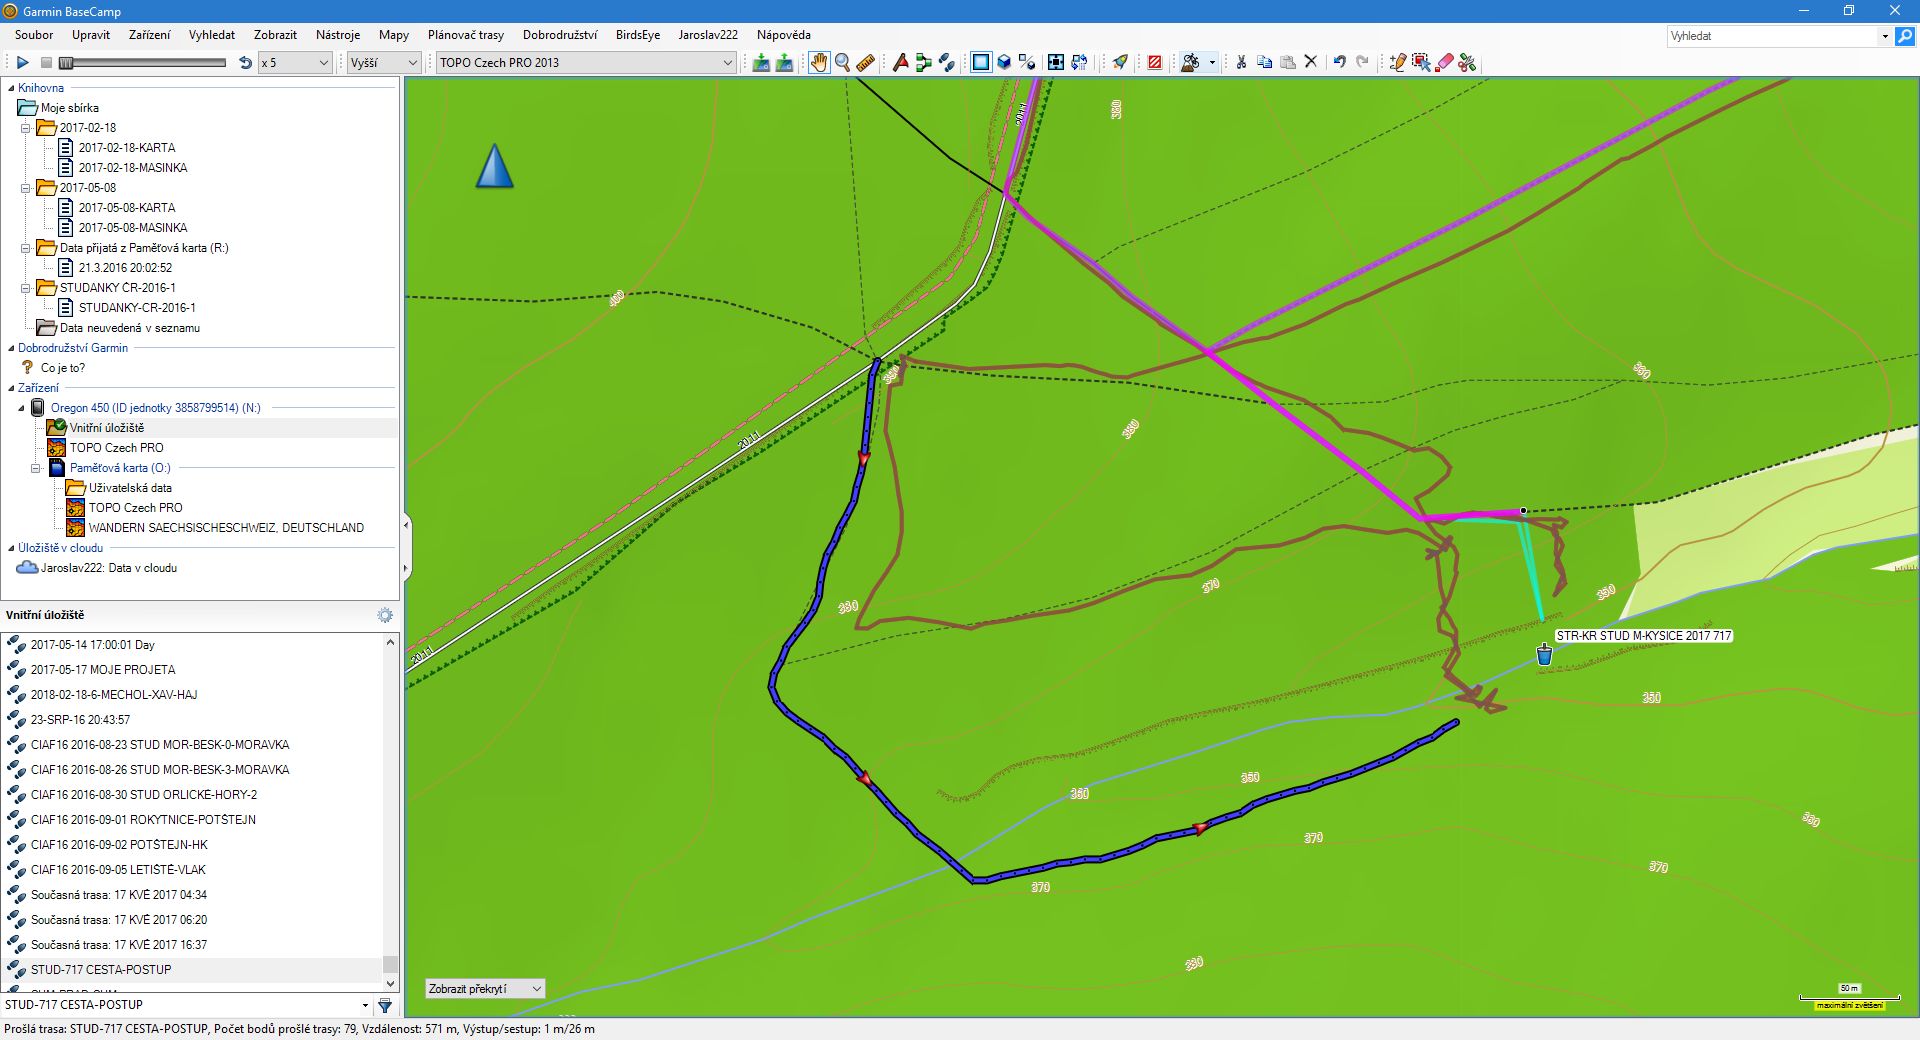Open the playback speed x 5 dropdown

click(x=295, y=63)
